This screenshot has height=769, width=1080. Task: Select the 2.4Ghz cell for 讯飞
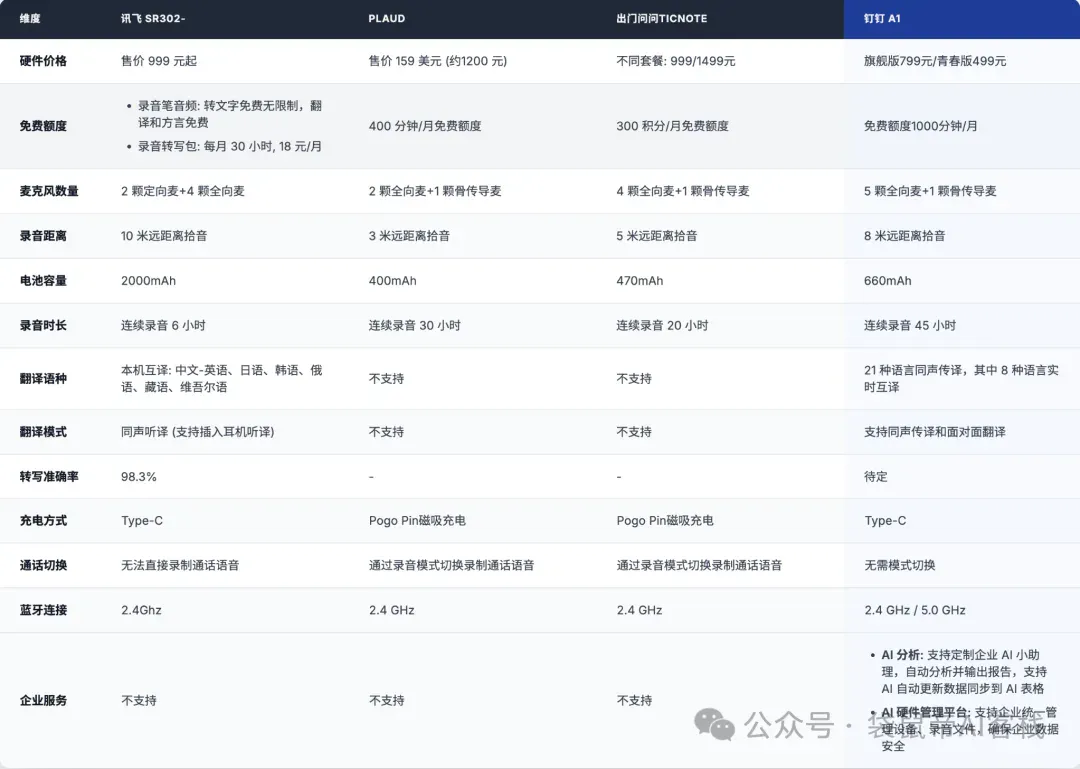pyautogui.click(x=141, y=610)
